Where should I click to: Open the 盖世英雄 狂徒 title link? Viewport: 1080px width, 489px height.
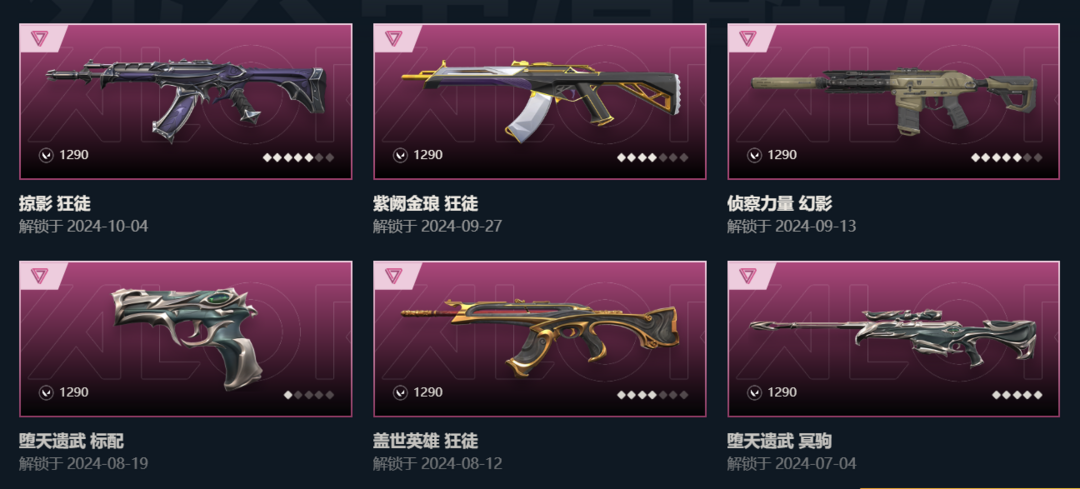click(426, 441)
